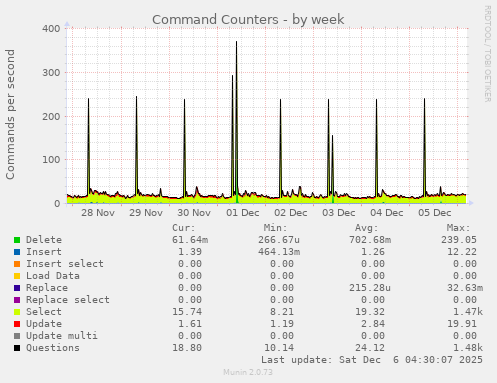Click Select's max value 1.47k

click(468, 312)
